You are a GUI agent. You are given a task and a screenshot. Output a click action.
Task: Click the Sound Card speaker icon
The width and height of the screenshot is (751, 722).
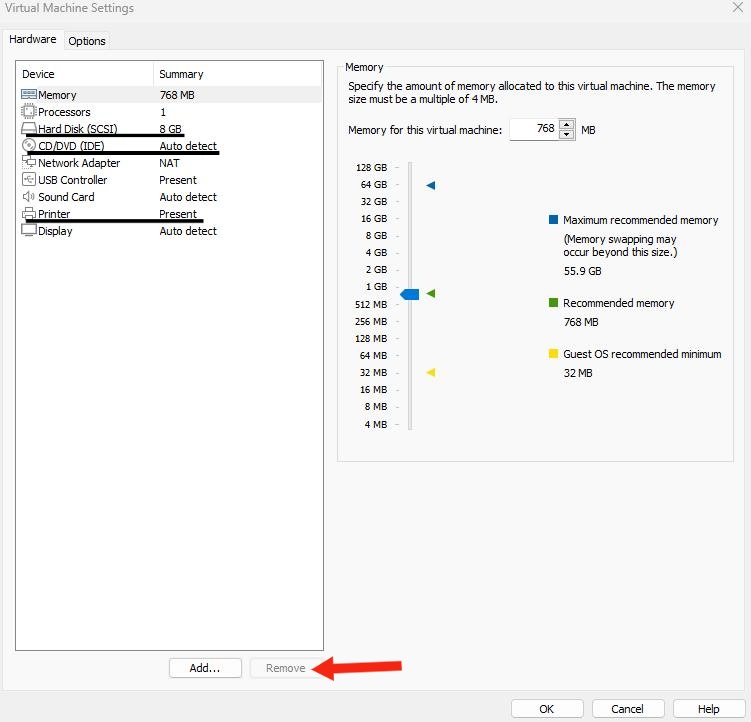pyautogui.click(x=29, y=197)
